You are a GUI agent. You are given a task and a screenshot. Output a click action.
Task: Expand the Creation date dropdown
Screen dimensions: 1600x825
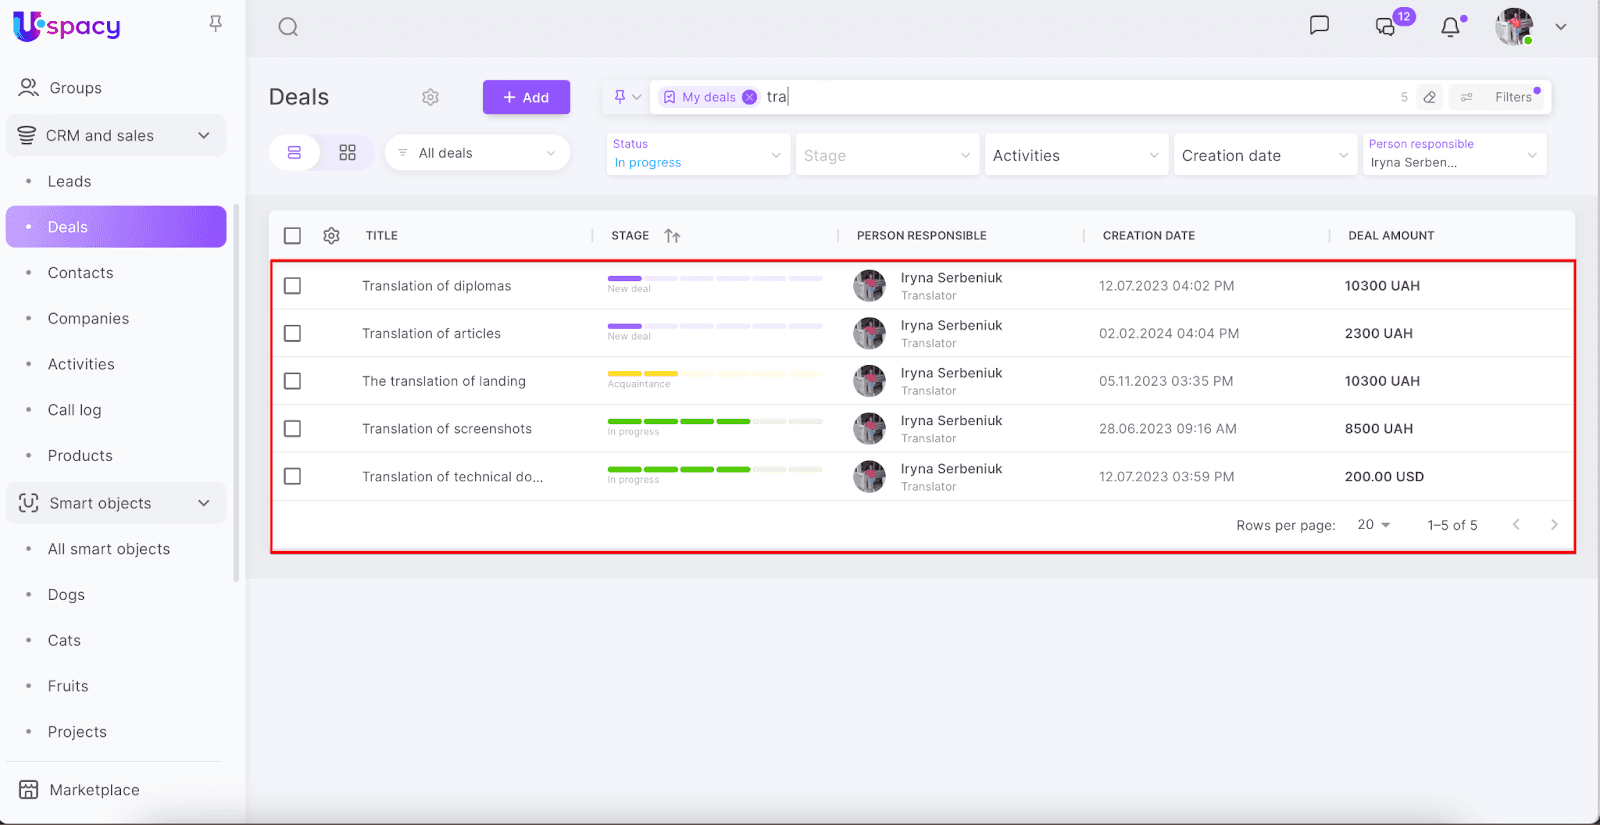[1264, 155]
